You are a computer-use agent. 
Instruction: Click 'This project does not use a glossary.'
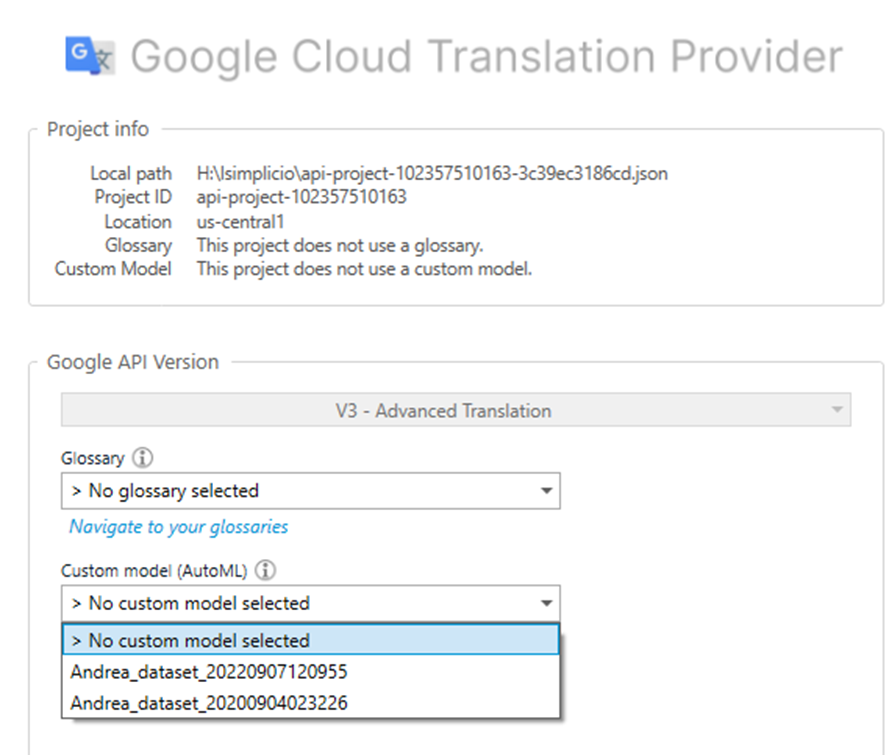click(x=340, y=245)
